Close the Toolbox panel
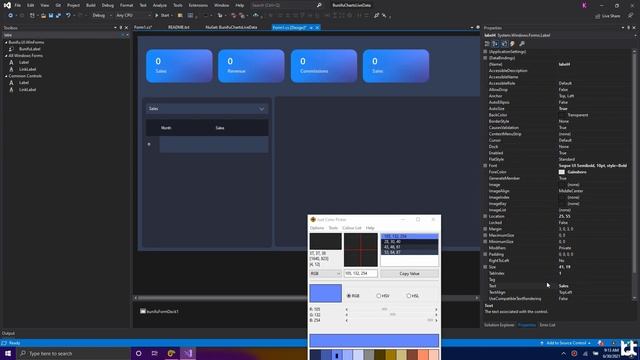This screenshot has height=360, width=640. point(126,28)
